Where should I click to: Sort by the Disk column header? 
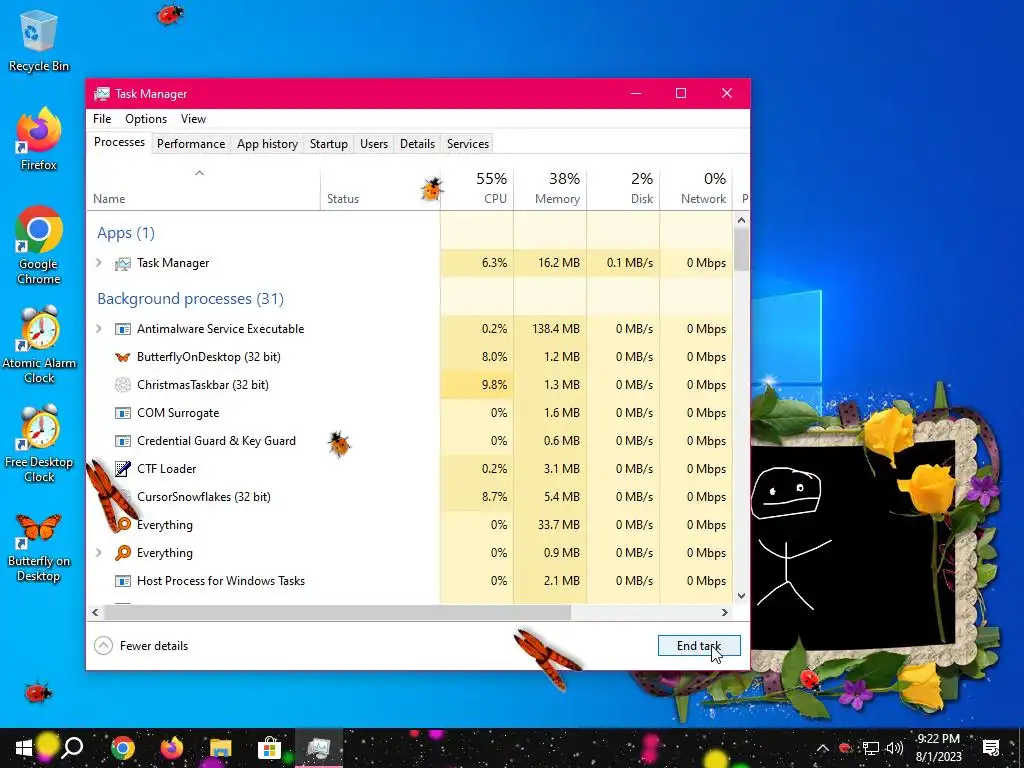[x=623, y=188]
